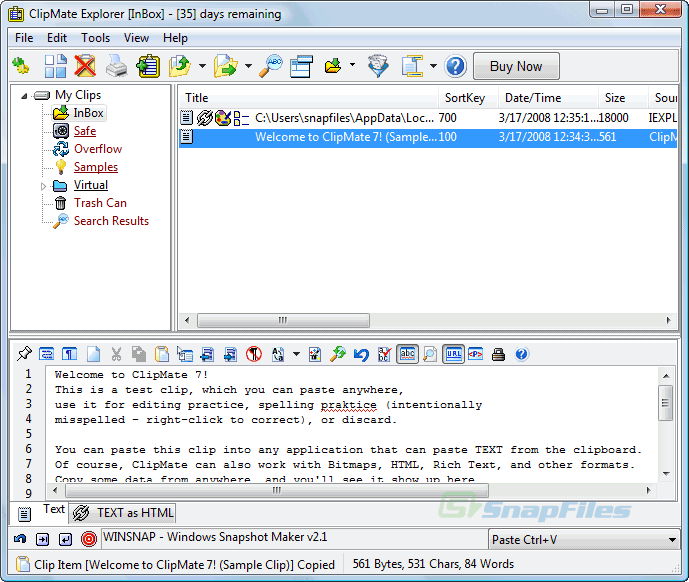Click the stacked window panes icon
Screen dimensions: 689x582
coord(301,66)
